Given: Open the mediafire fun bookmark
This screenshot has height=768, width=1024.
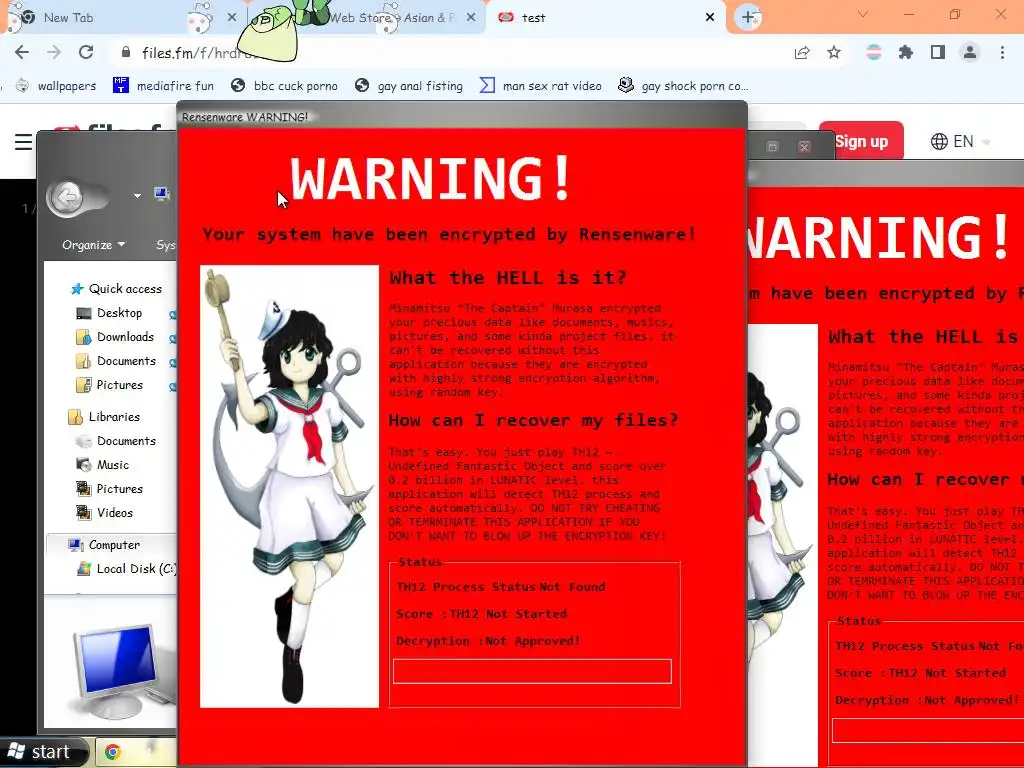Looking at the screenshot, I should pyautogui.click(x=163, y=86).
